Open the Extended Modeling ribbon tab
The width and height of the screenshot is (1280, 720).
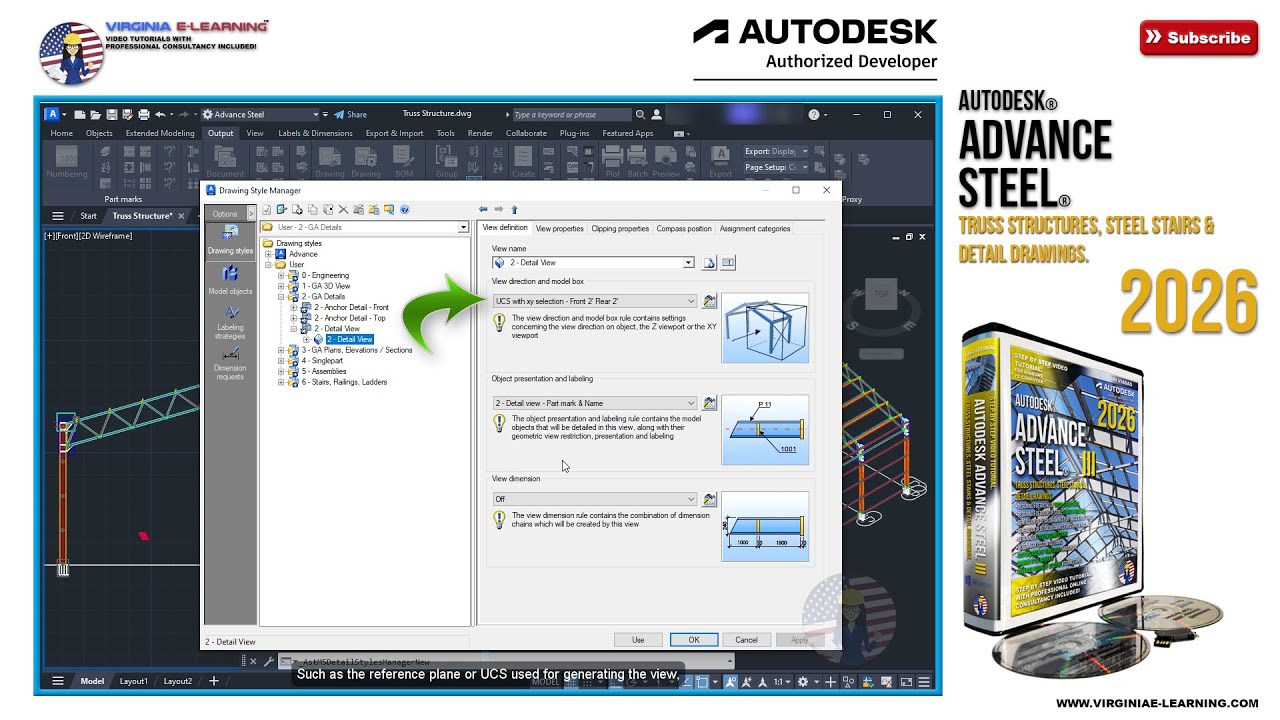tap(160, 133)
